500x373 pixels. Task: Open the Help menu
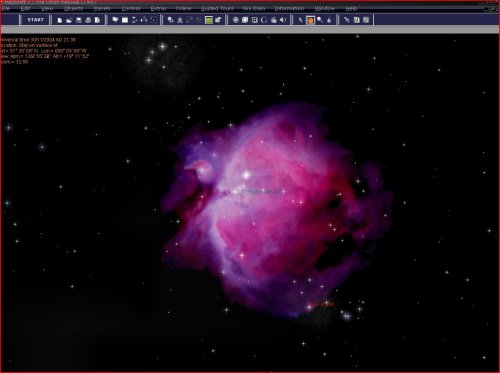tap(351, 8)
